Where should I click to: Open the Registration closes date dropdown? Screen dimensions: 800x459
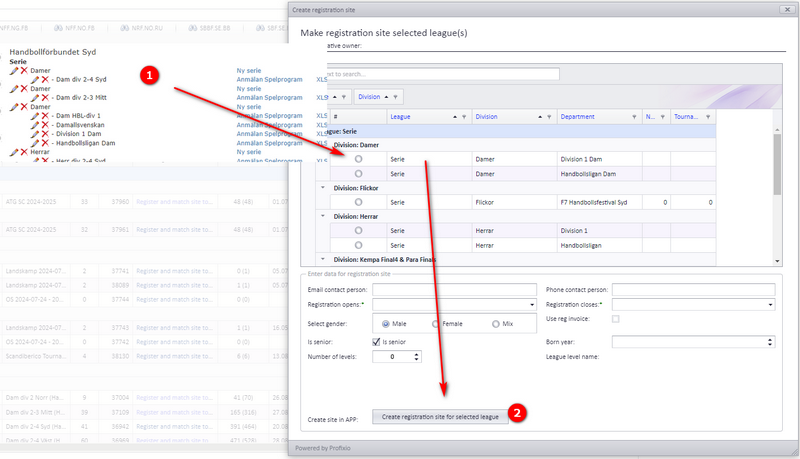[770, 305]
